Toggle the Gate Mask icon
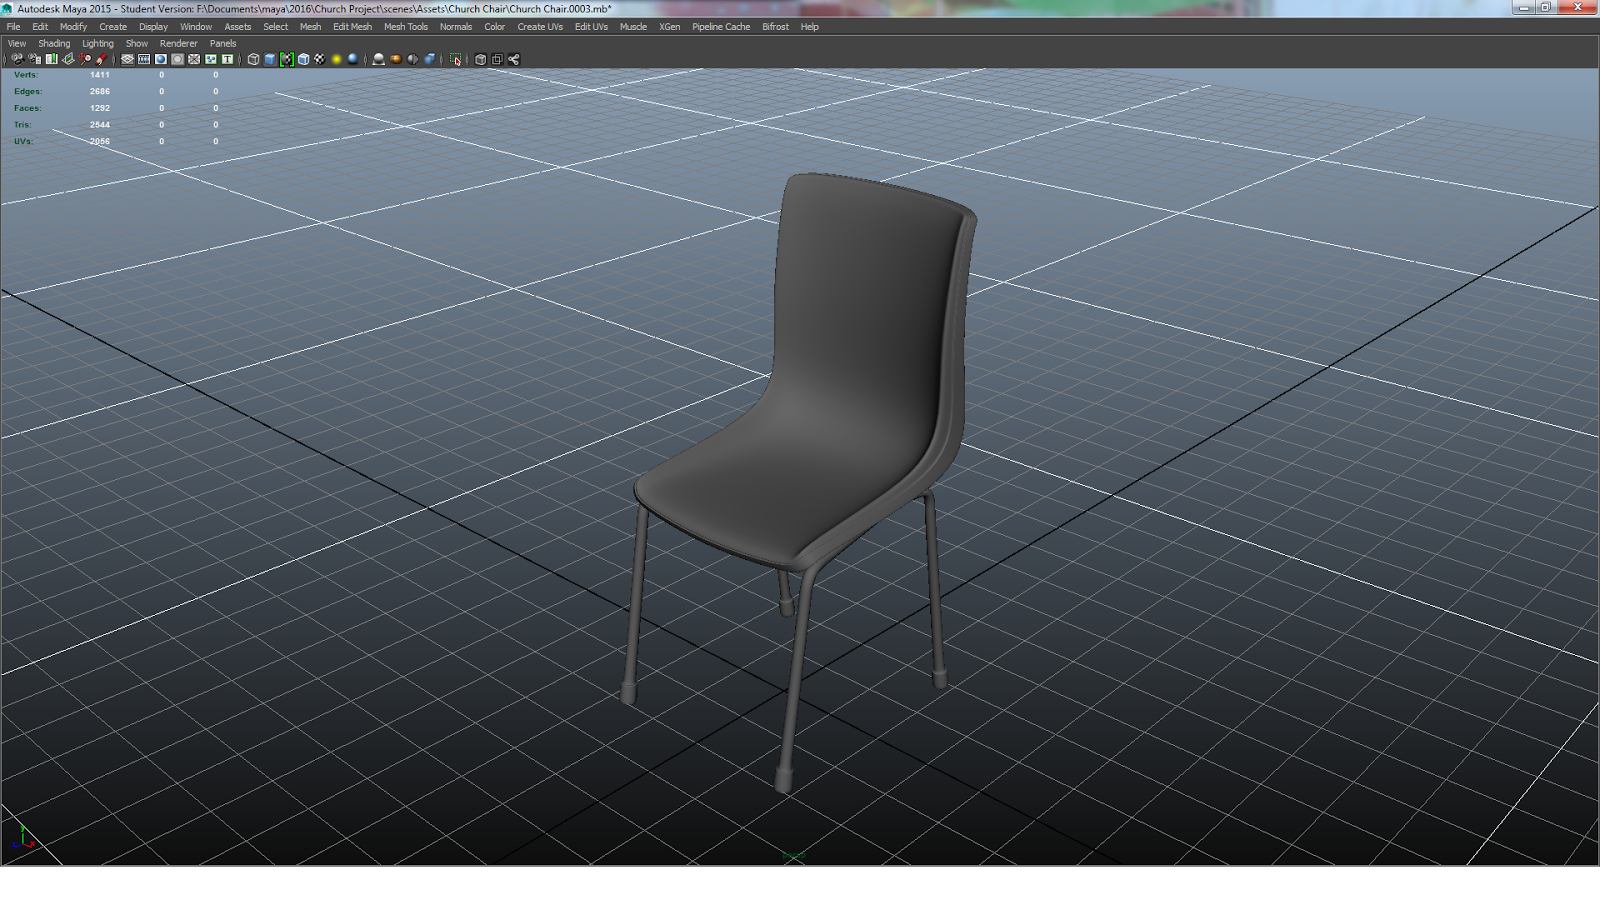Image resolution: width=1600 pixels, height=900 pixels. tap(178, 59)
